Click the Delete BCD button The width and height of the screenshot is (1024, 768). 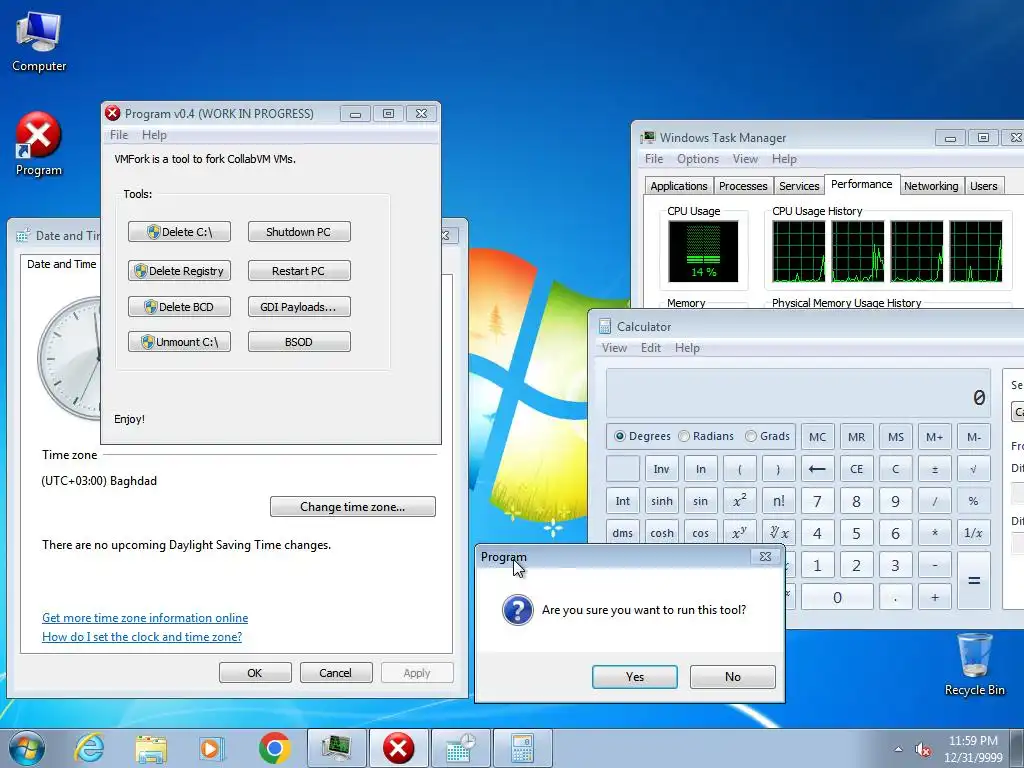coord(179,306)
